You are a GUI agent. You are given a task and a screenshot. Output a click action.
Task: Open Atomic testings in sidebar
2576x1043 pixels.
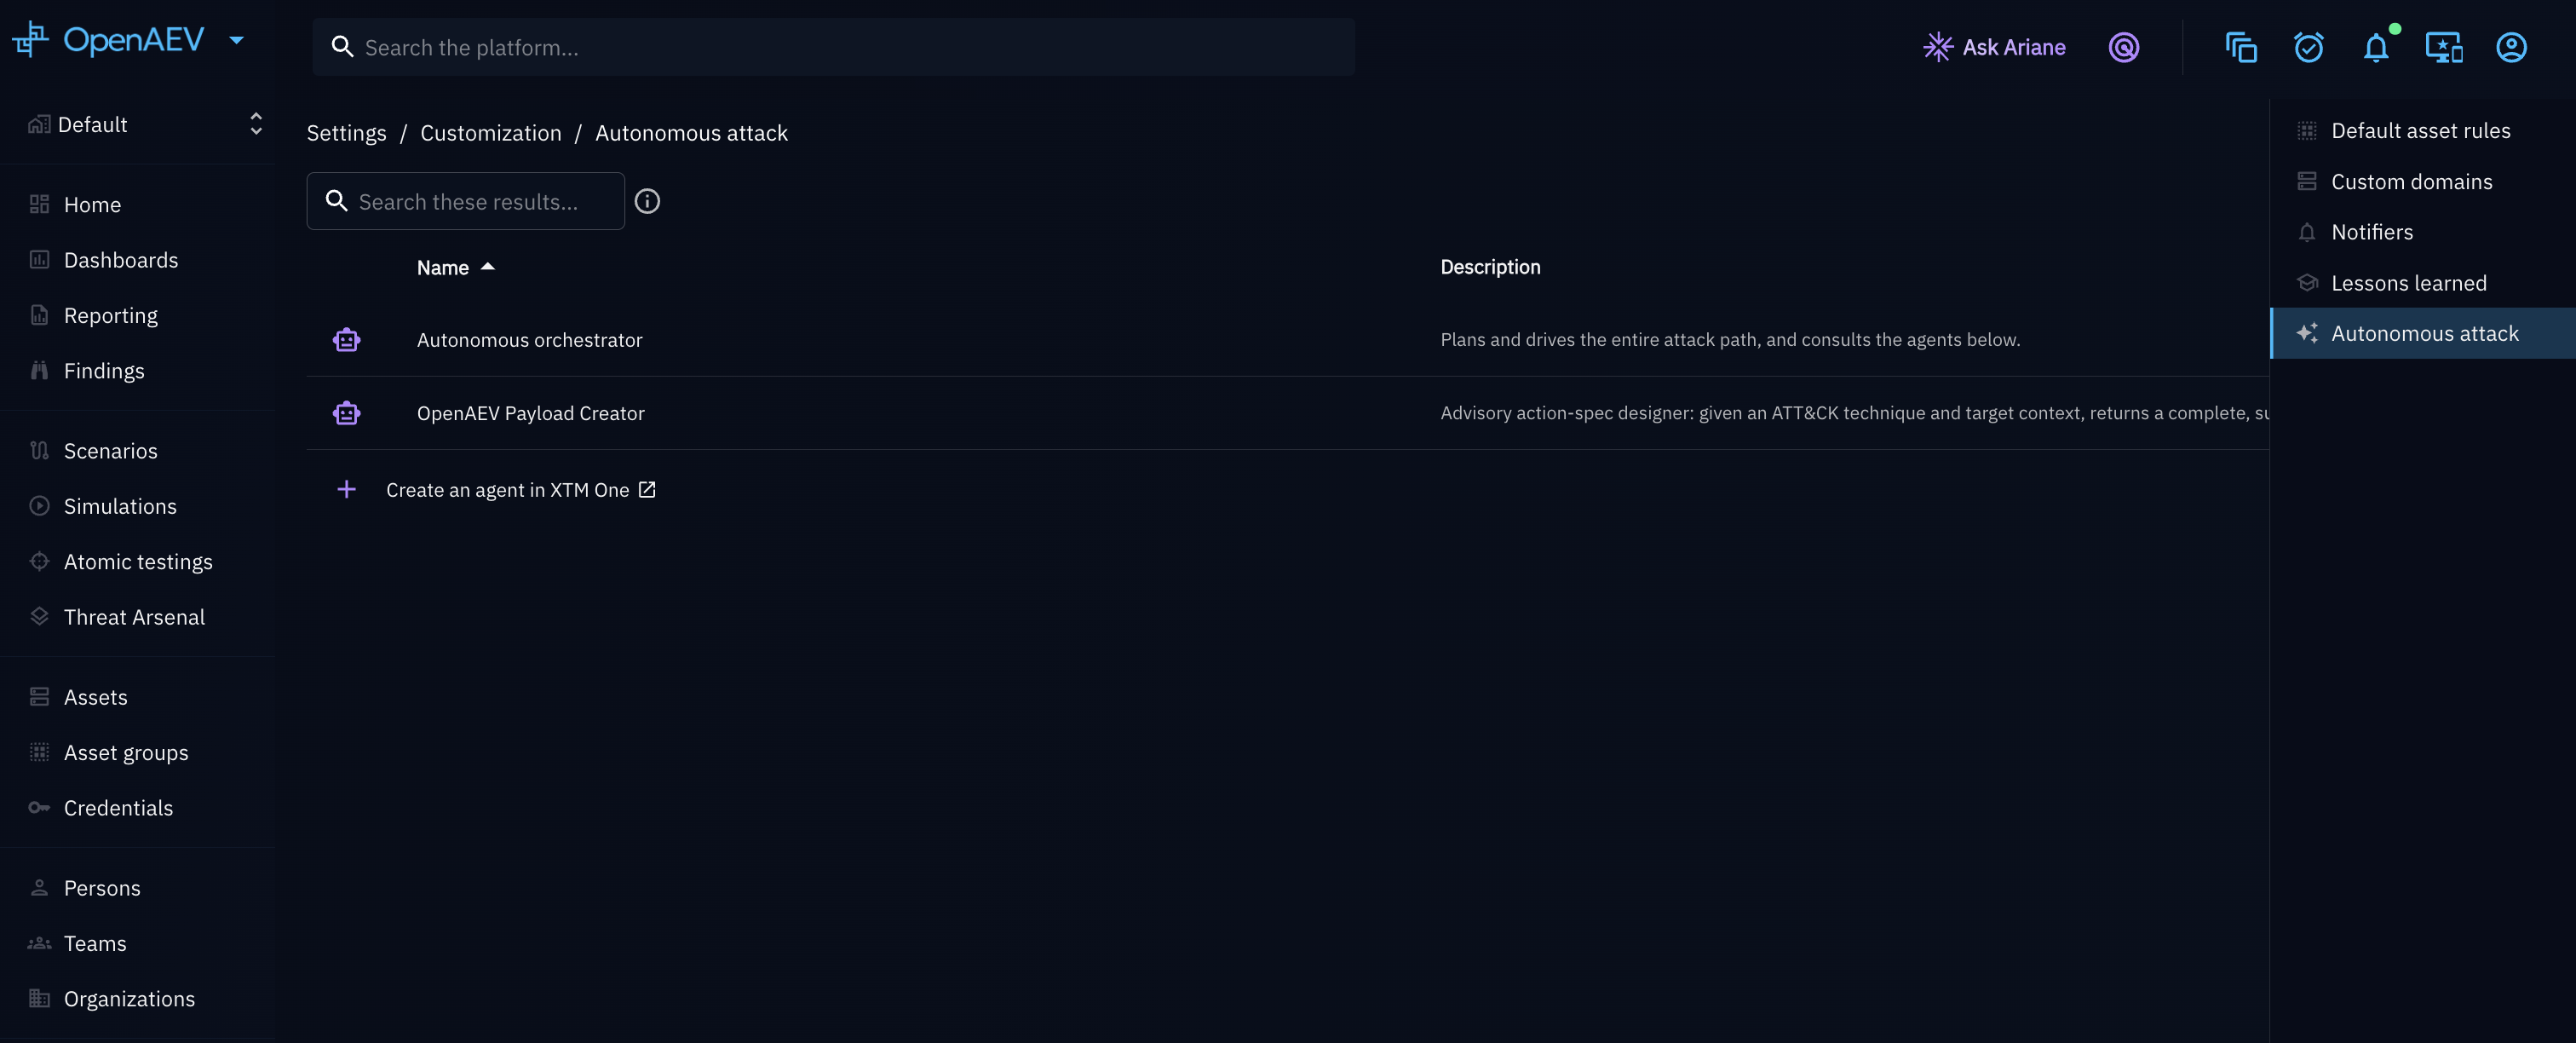click(138, 562)
